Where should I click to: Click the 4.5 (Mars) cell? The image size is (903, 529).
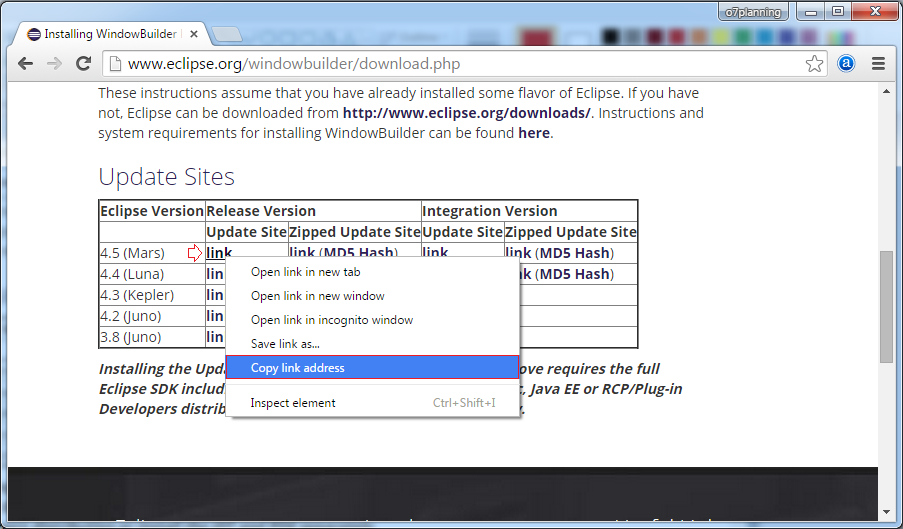(152, 253)
